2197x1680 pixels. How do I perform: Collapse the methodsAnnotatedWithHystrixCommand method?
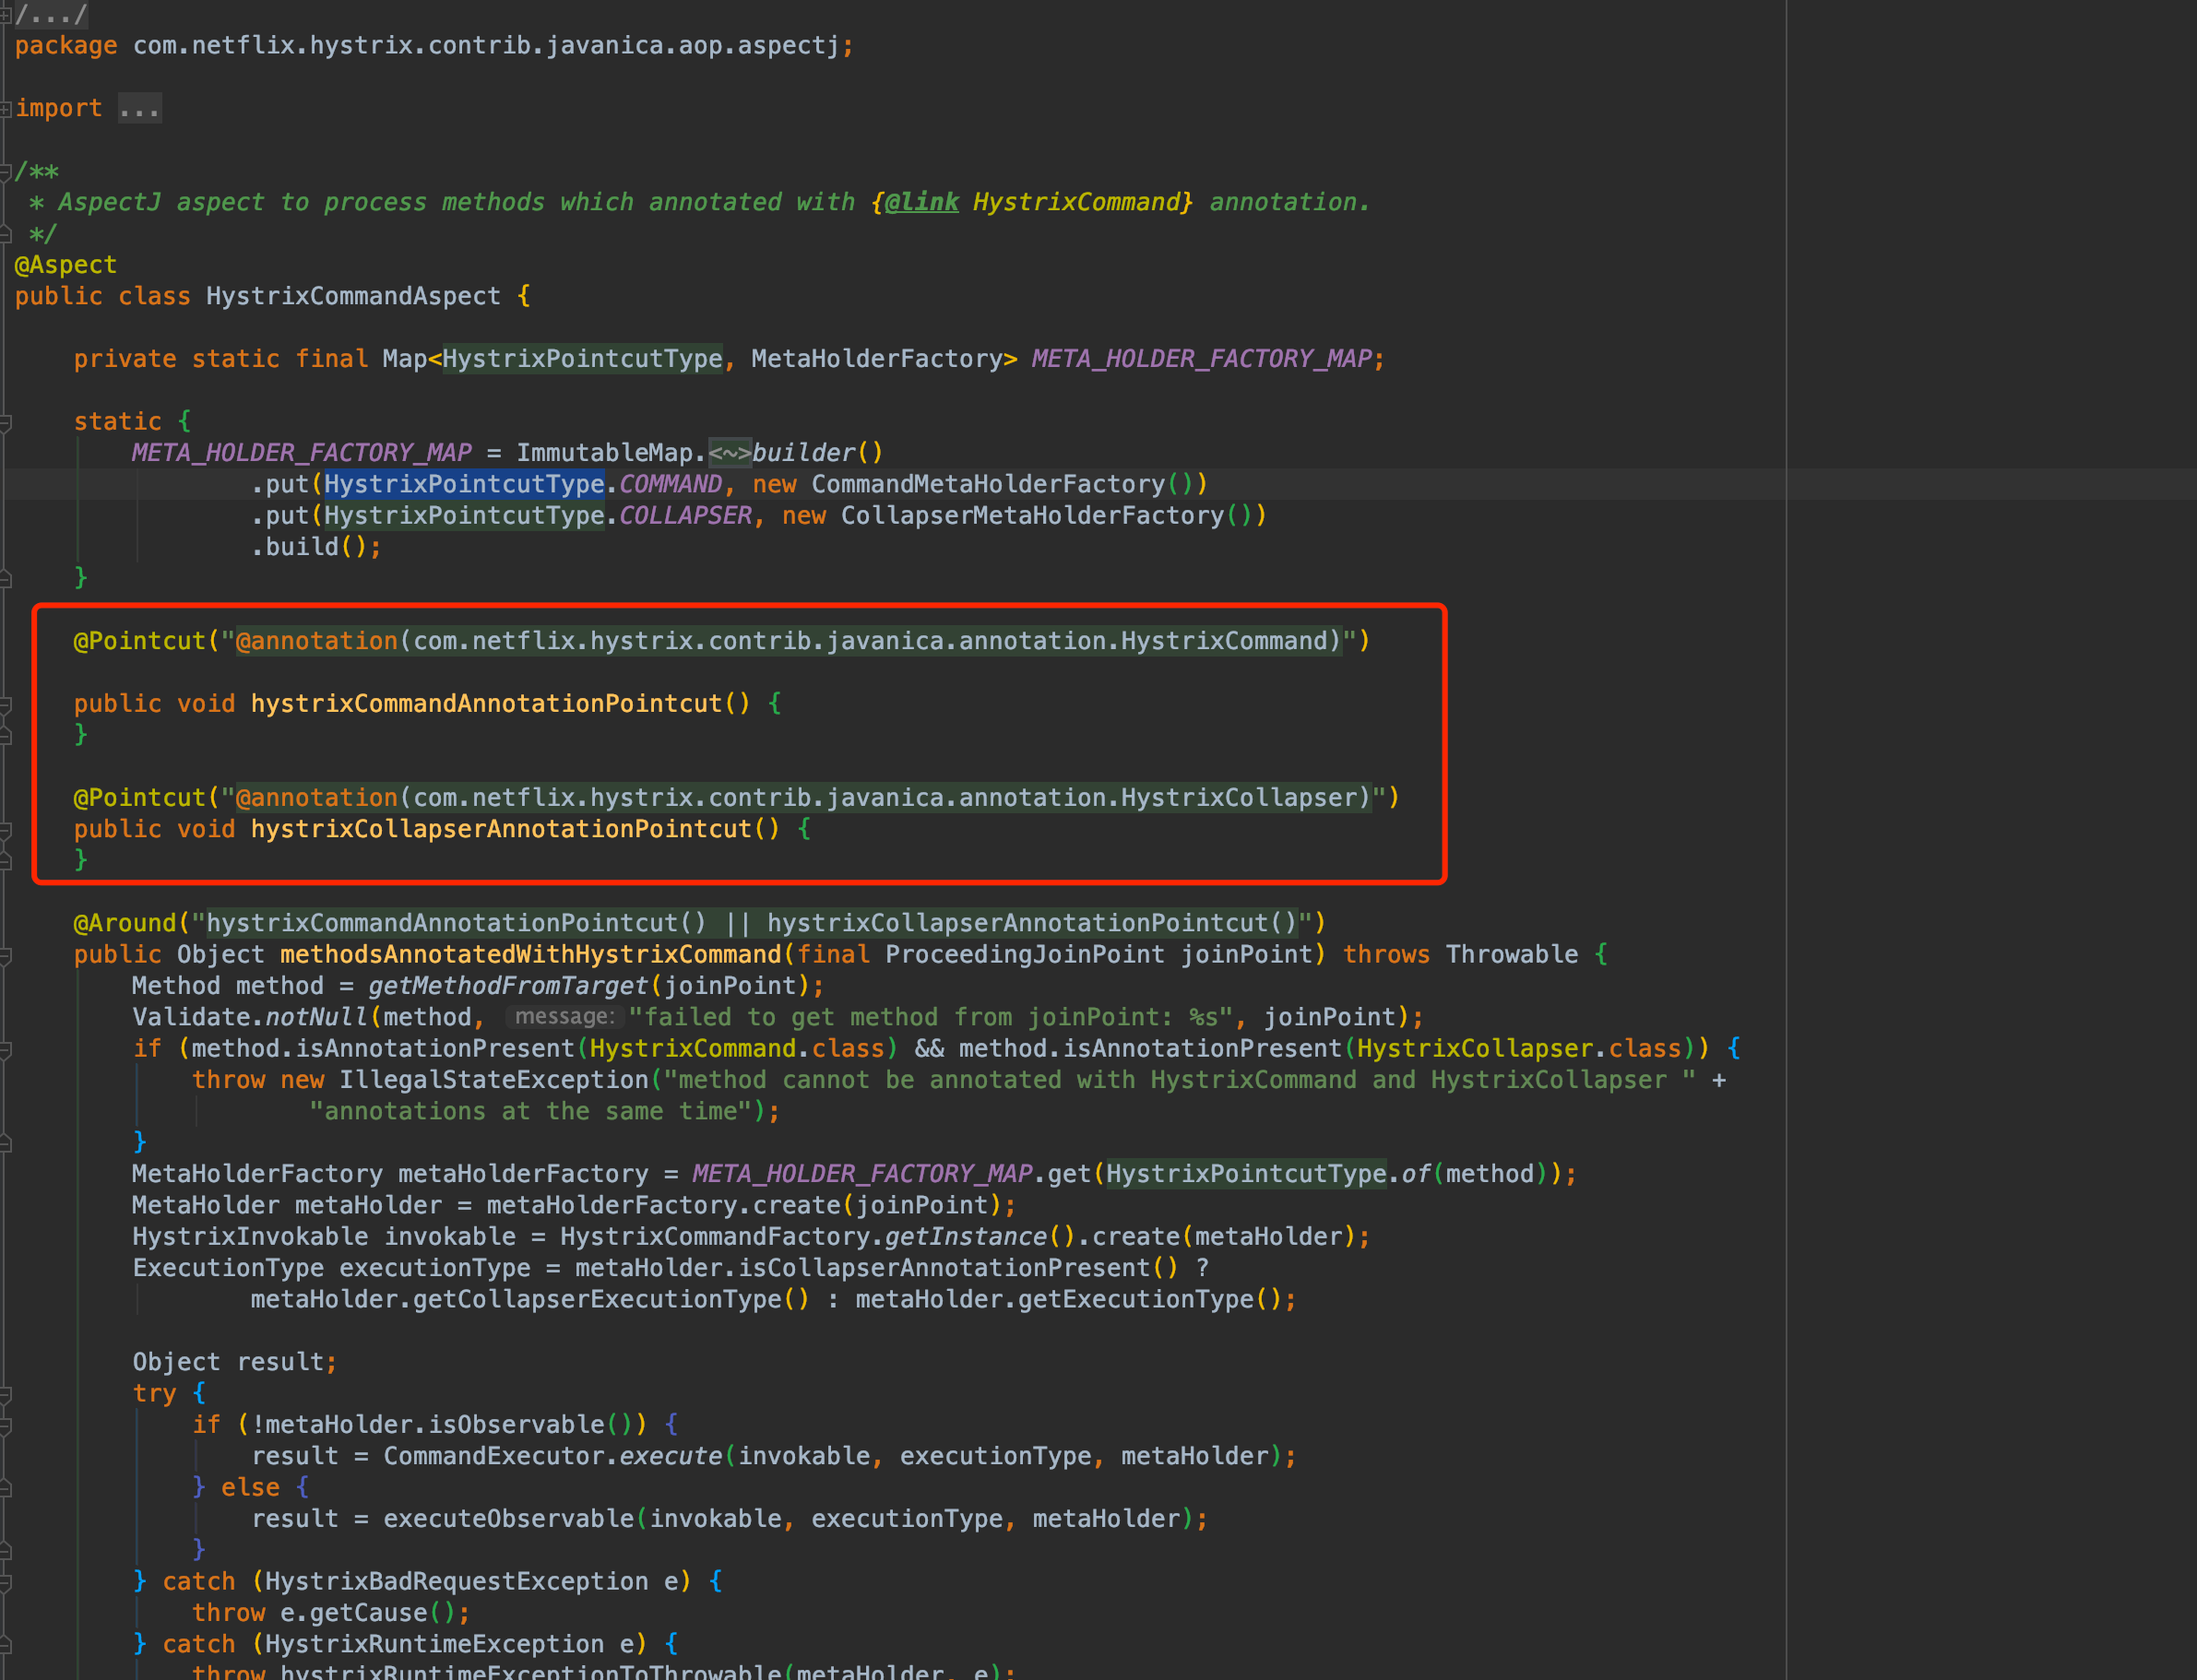pos(6,955)
